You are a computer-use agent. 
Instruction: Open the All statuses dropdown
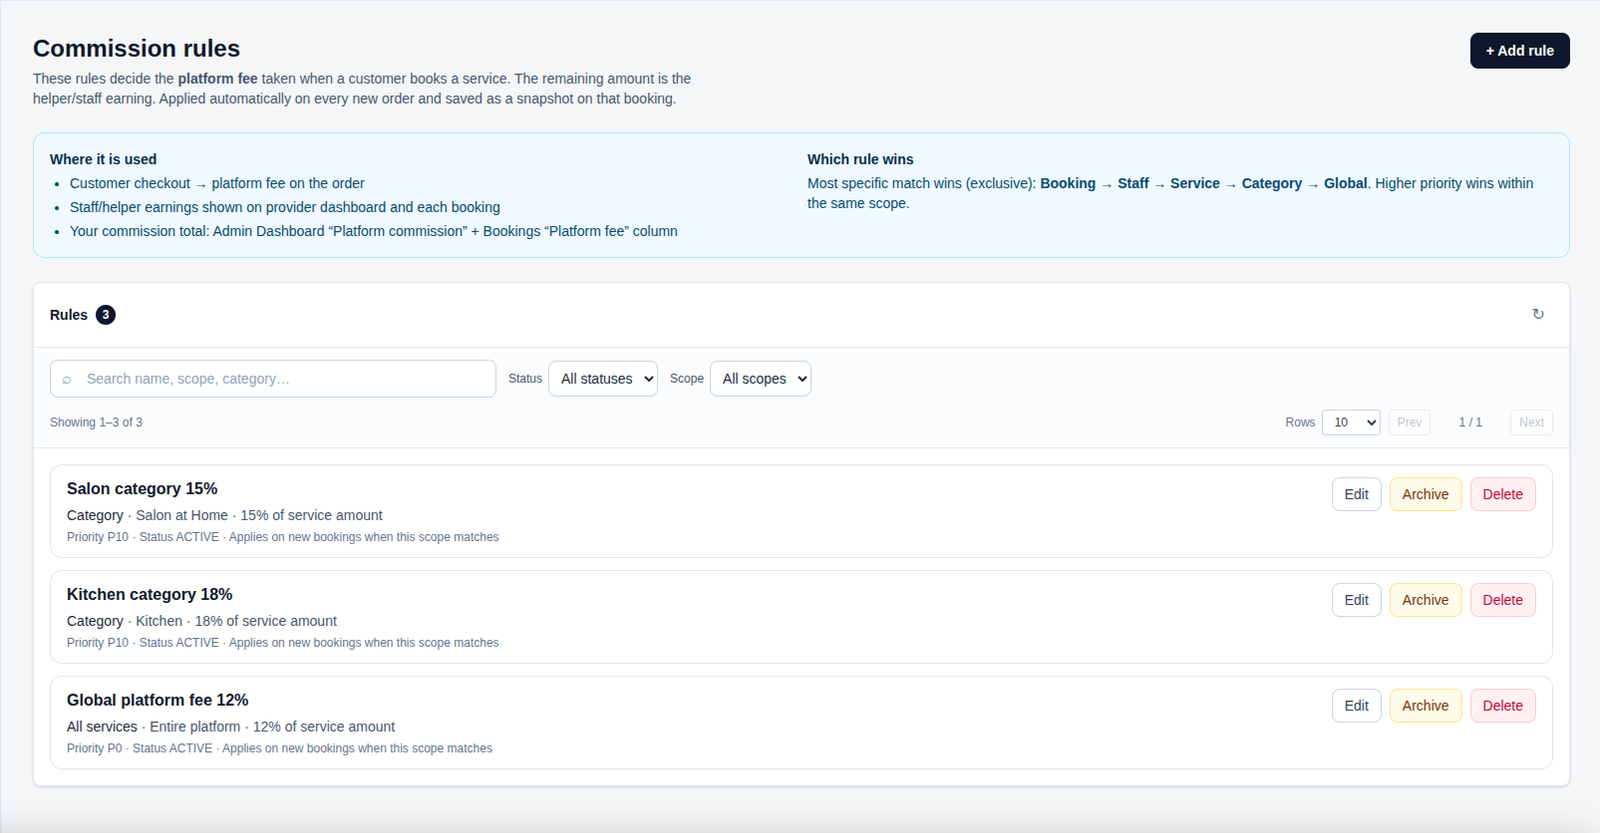603,379
